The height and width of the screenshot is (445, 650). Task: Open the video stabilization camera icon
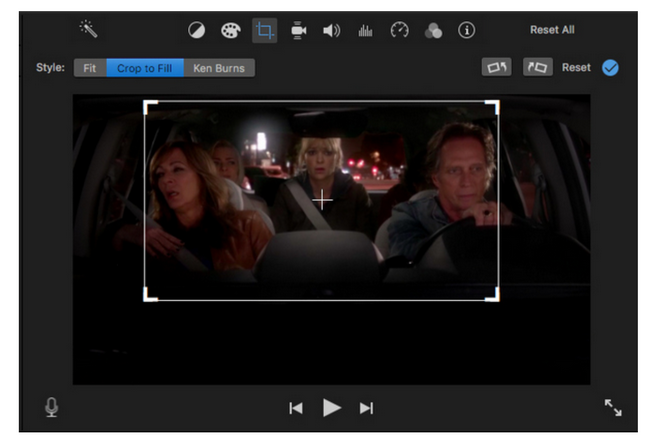[x=298, y=31]
